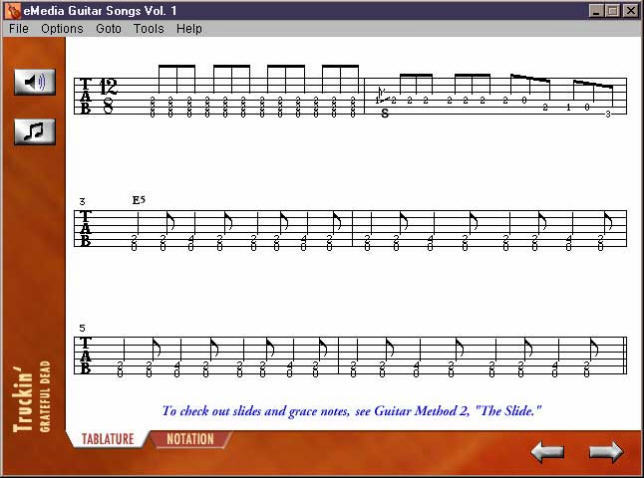Click the music notes MIDI playback button

(35, 132)
